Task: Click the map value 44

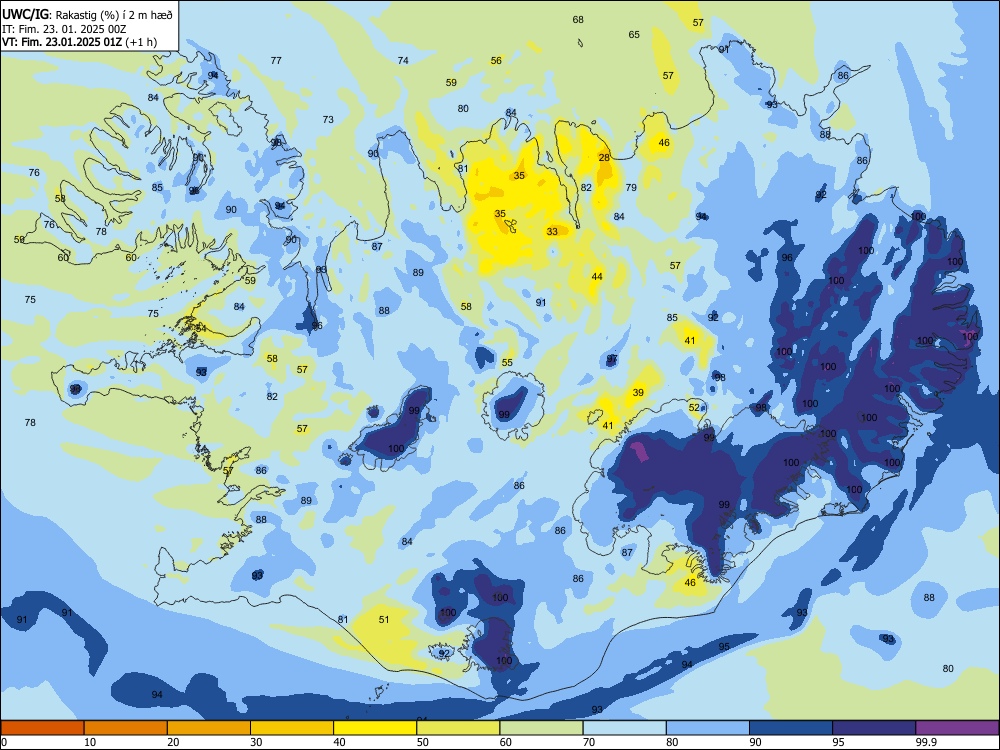Action: [x=597, y=277]
